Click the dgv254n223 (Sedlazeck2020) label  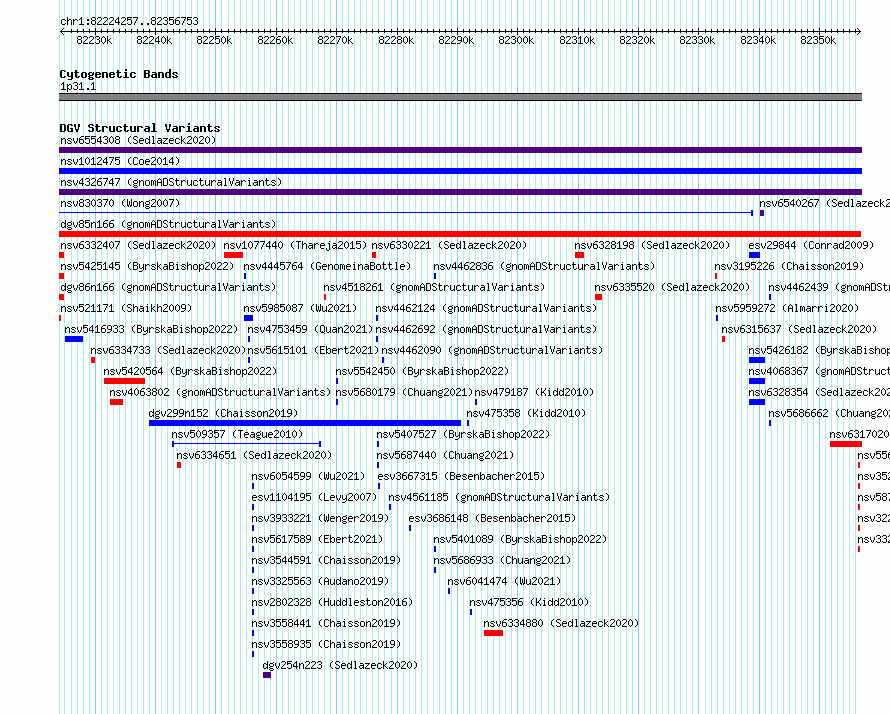[340, 665]
